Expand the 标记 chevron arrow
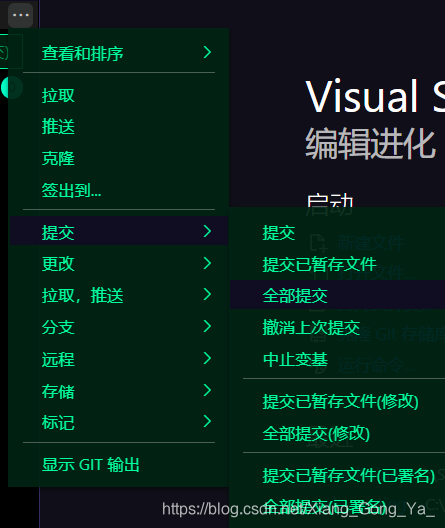Screen dimensions: 445x528 (x=207, y=421)
